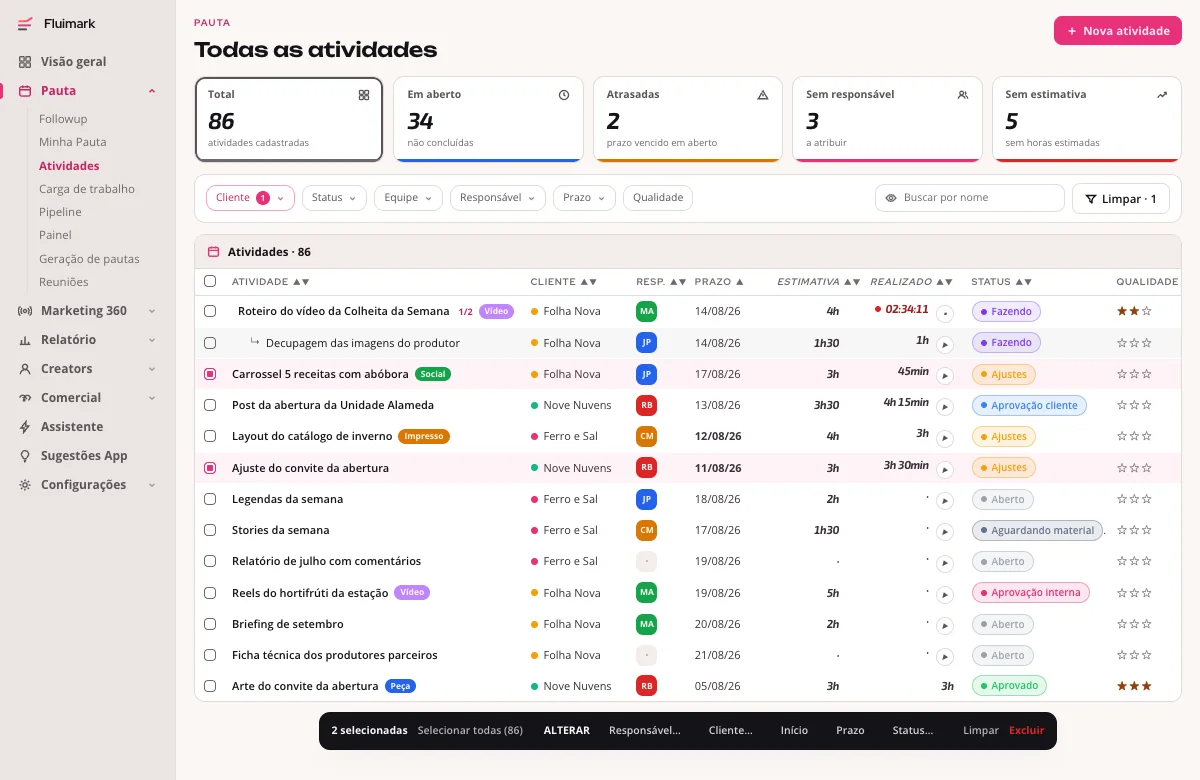Assign responsible on Relatório de julho row
The height and width of the screenshot is (780, 1200).
click(x=646, y=561)
